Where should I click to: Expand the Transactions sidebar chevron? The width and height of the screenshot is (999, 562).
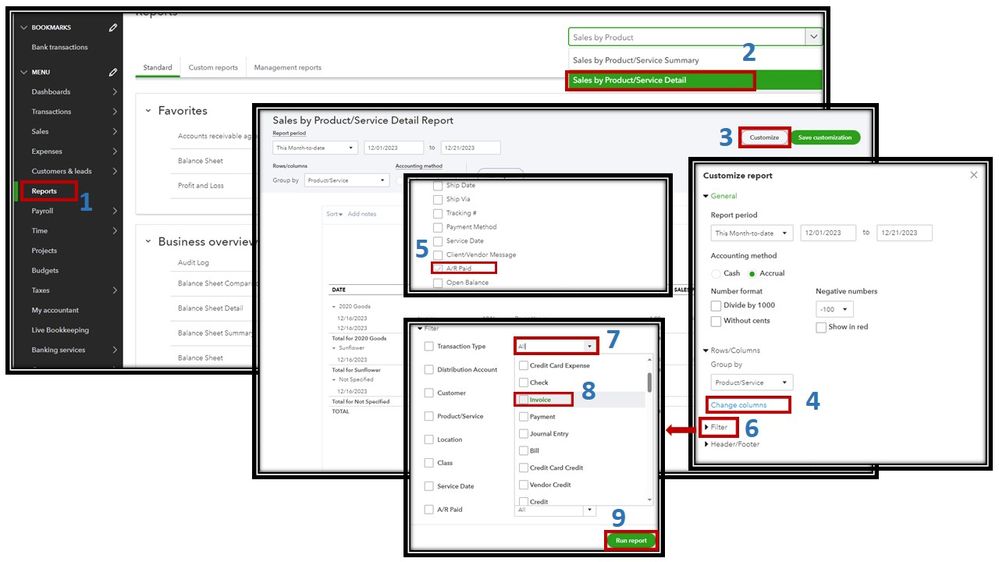point(115,112)
